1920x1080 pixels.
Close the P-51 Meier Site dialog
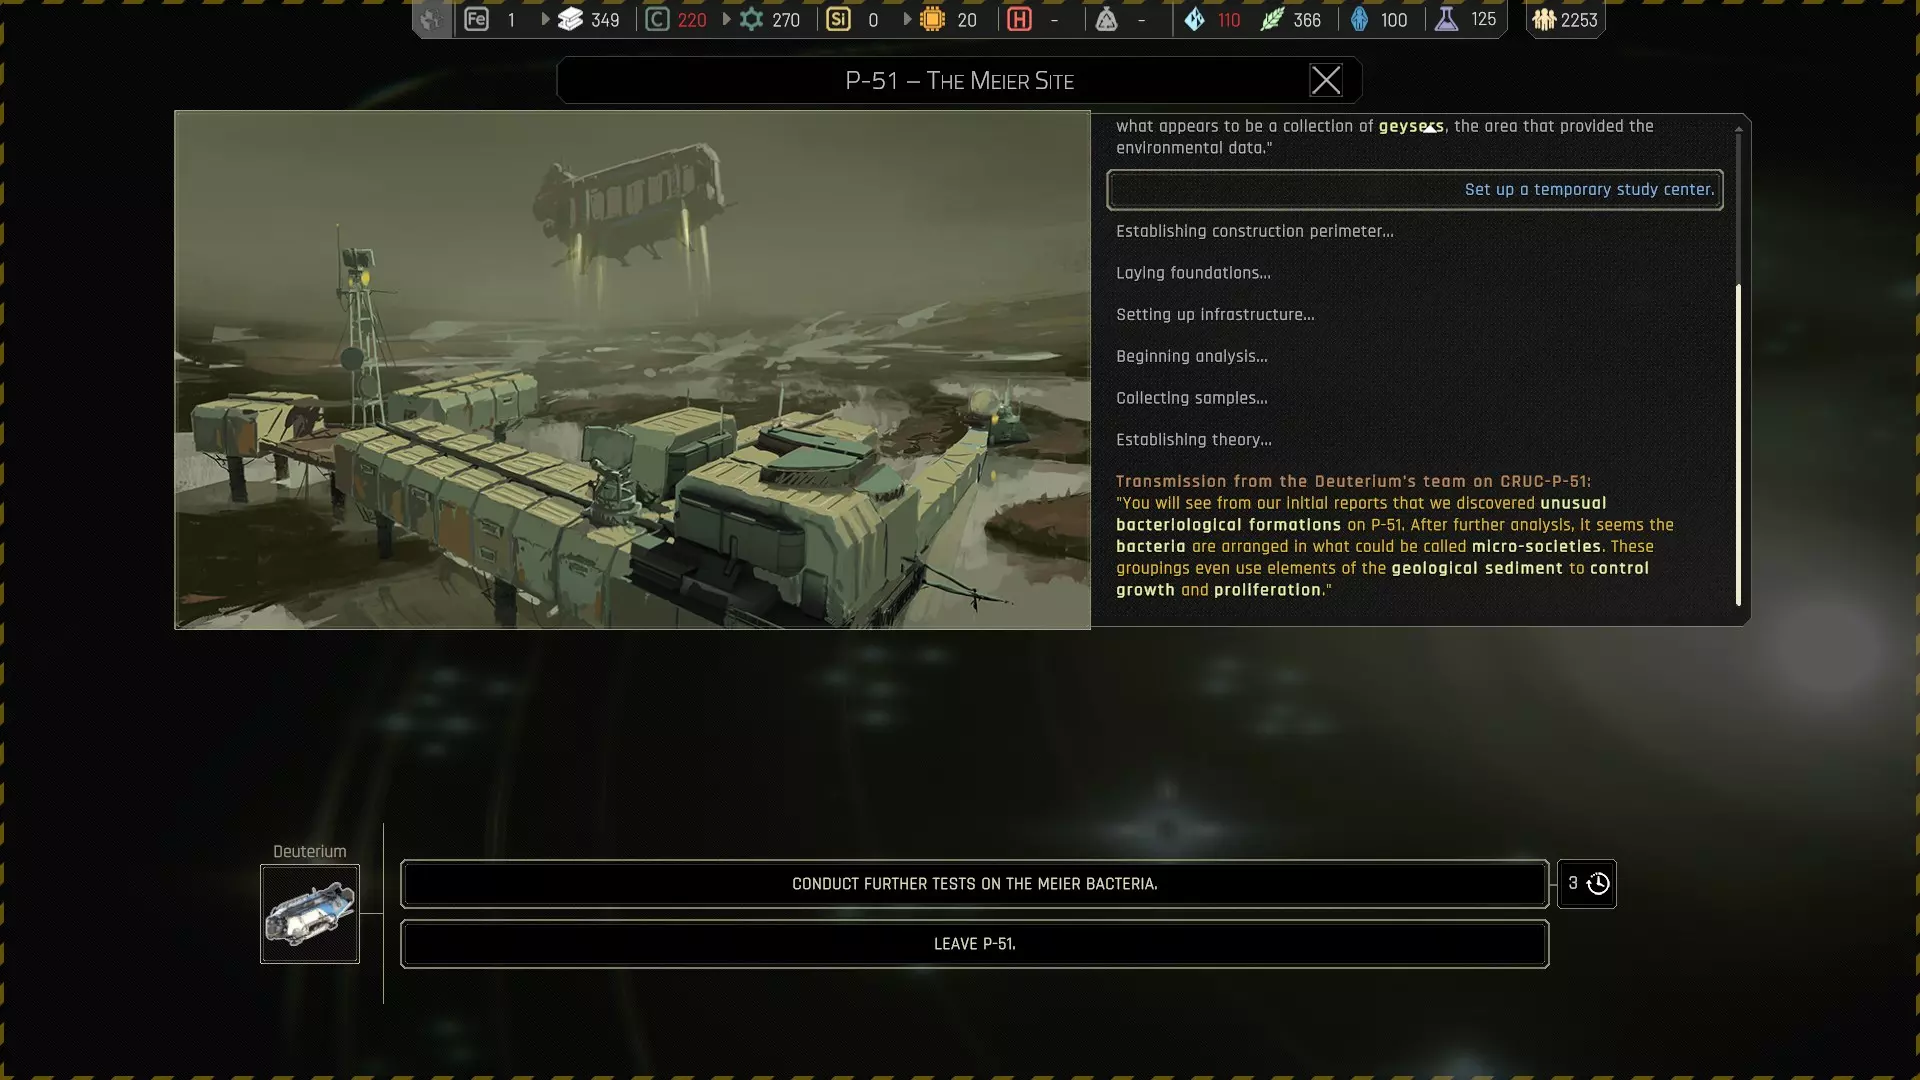(x=1326, y=81)
